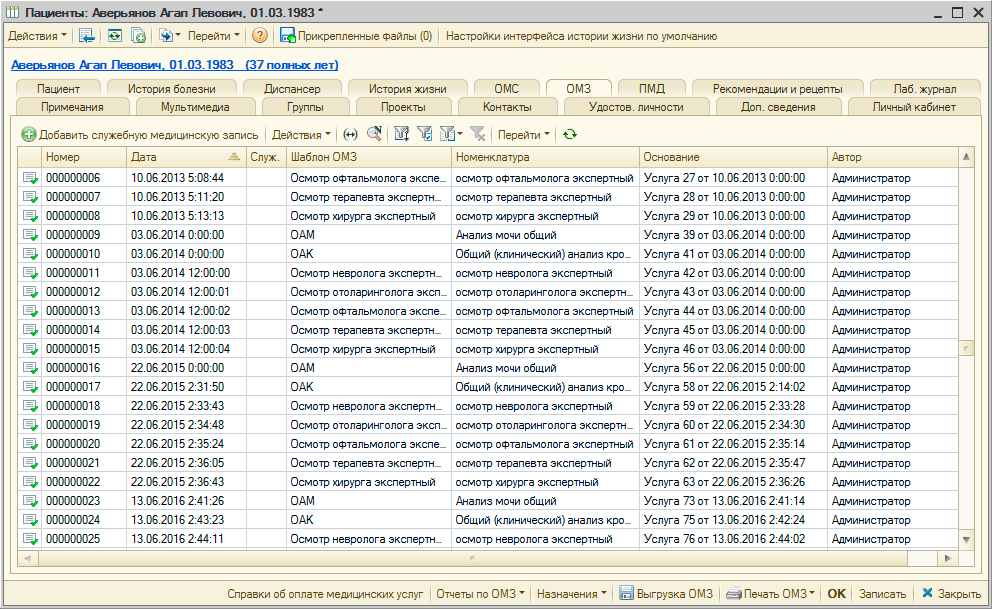Click the search magnifier icon in the records toolbar

[x=374, y=134]
